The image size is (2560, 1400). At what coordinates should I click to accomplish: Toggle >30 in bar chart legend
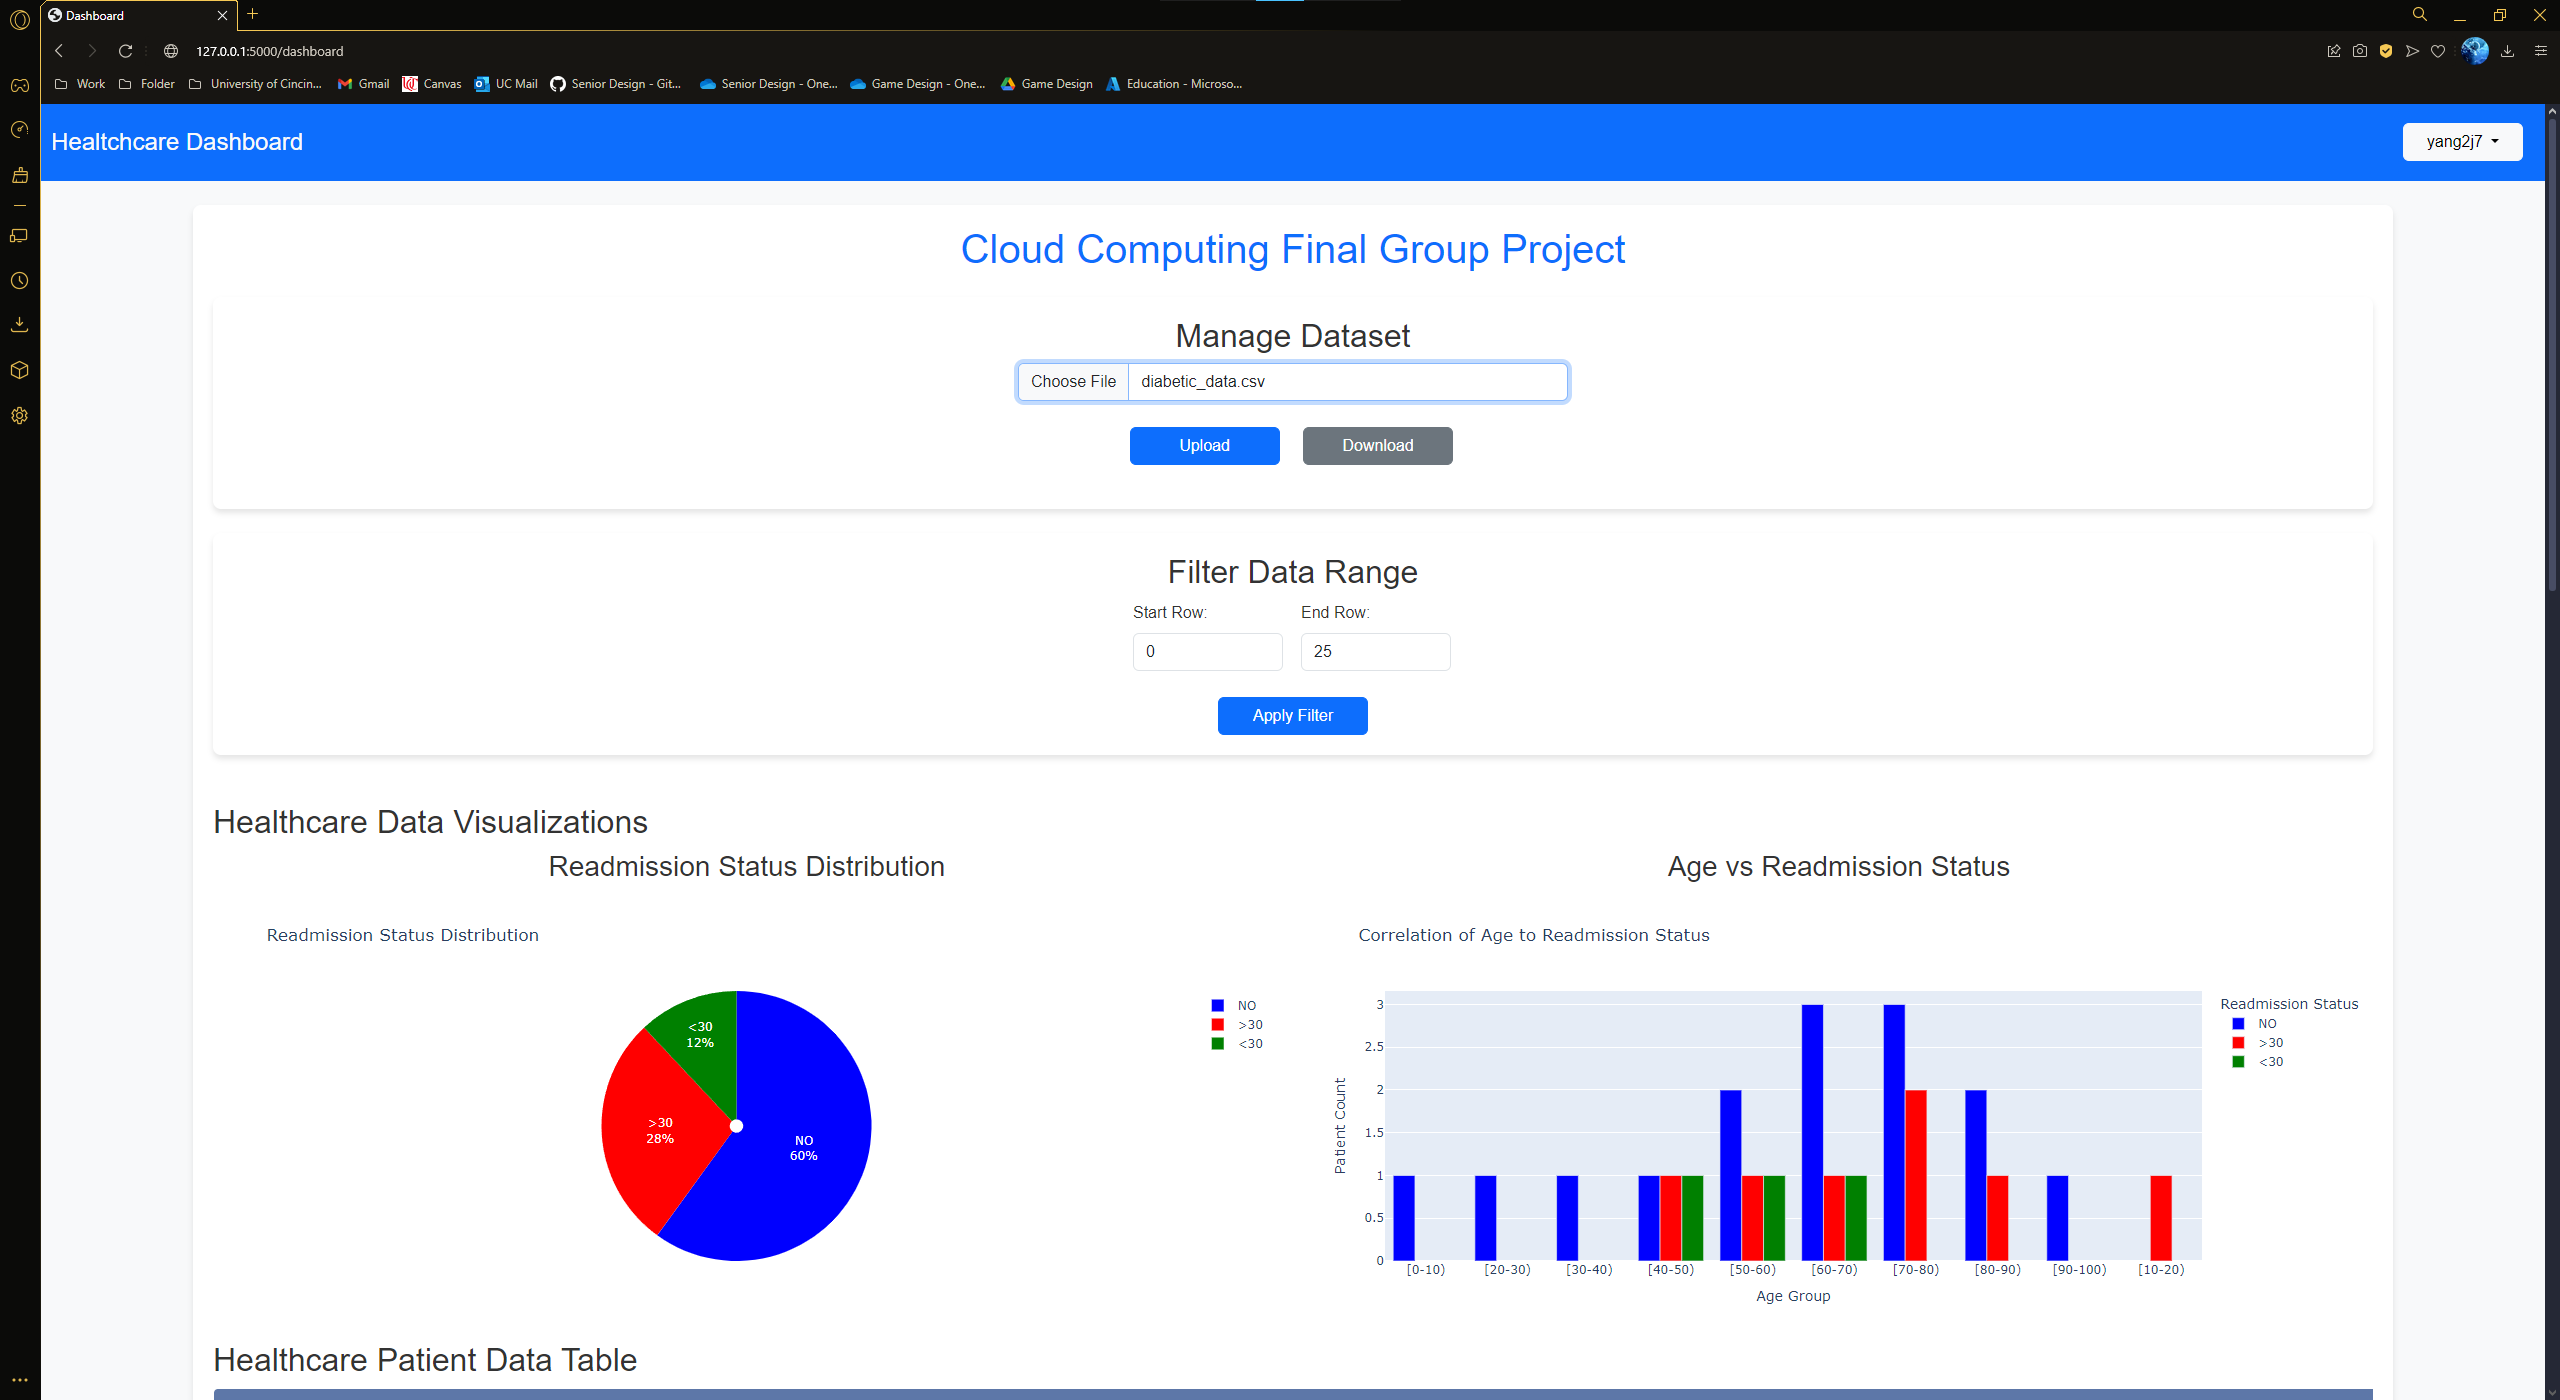(x=2258, y=1043)
